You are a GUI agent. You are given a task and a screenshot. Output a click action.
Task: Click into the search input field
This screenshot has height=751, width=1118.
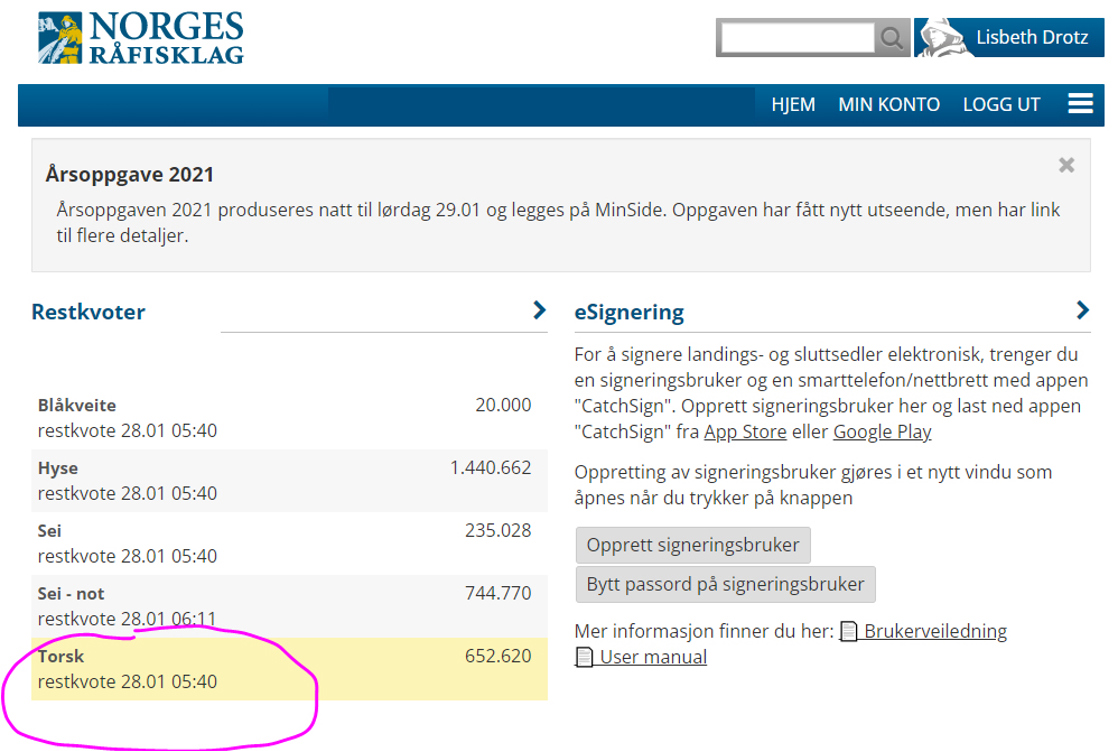pos(797,38)
